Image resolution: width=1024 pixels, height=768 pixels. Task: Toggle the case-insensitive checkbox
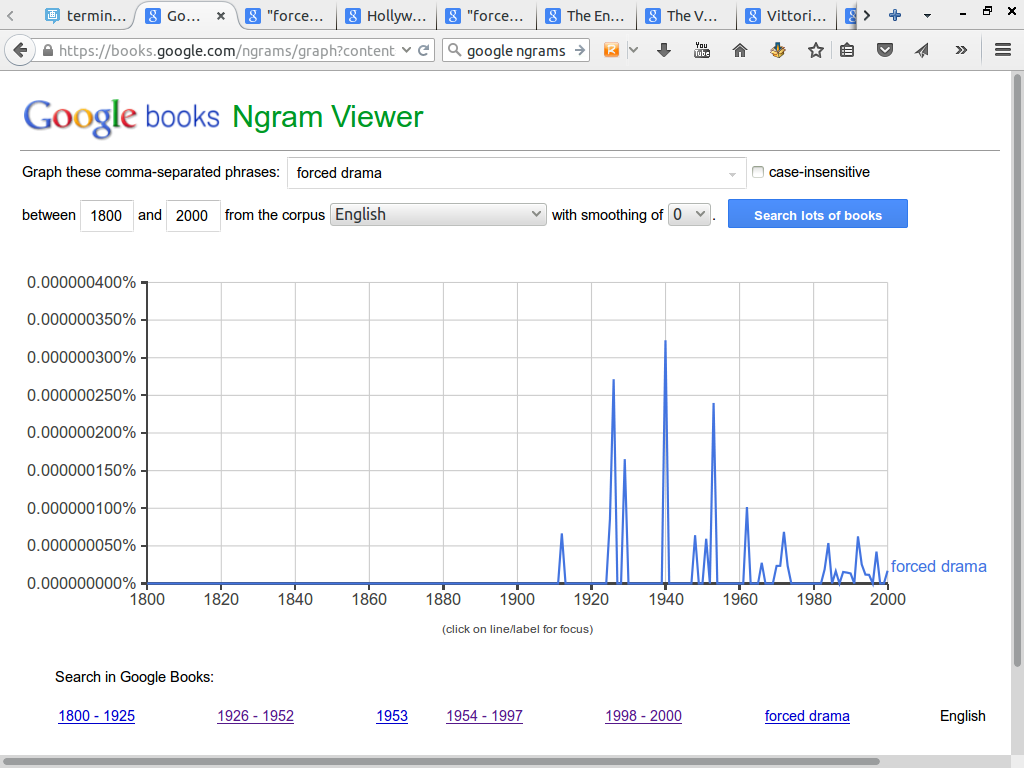758,172
